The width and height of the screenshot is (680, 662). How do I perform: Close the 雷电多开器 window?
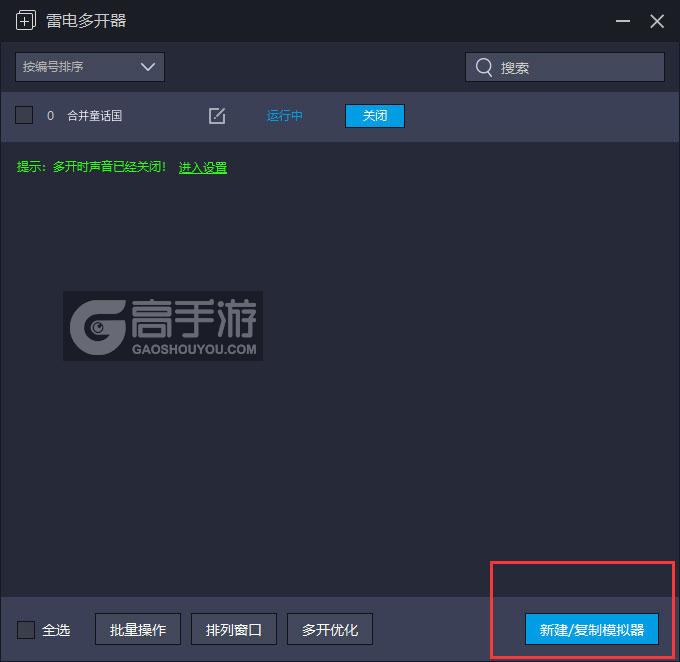[657, 21]
